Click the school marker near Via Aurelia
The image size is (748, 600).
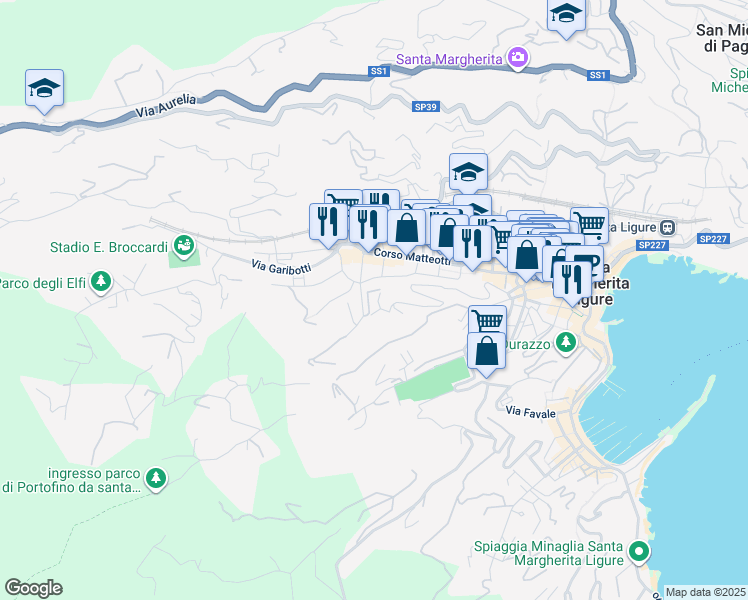coord(45,87)
